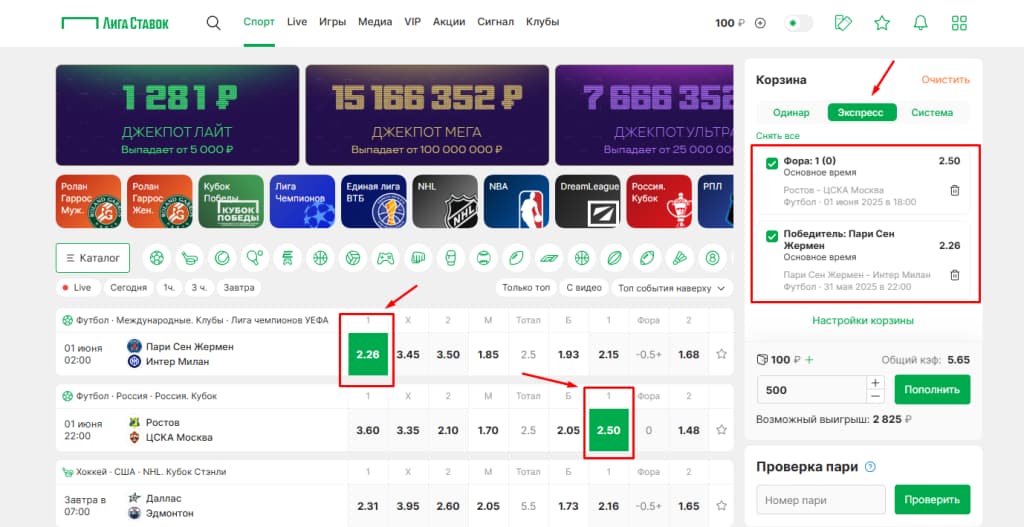The width and height of the screenshot is (1024, 527).
Task: Open the bet coupon ticket icon in header
Action: (x=843, y=23)
